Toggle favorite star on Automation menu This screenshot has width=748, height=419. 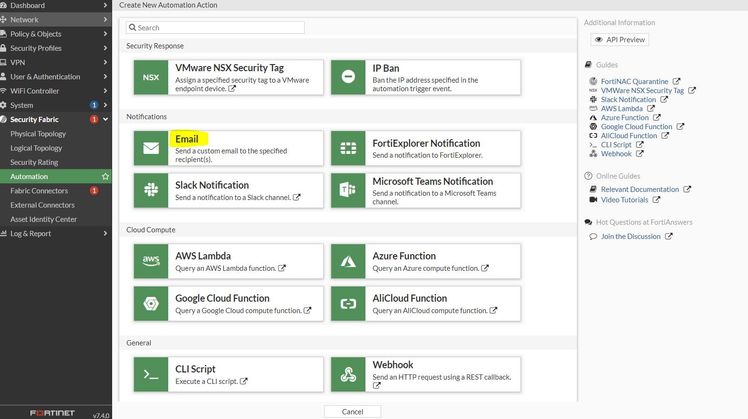(x=105, y=176)
